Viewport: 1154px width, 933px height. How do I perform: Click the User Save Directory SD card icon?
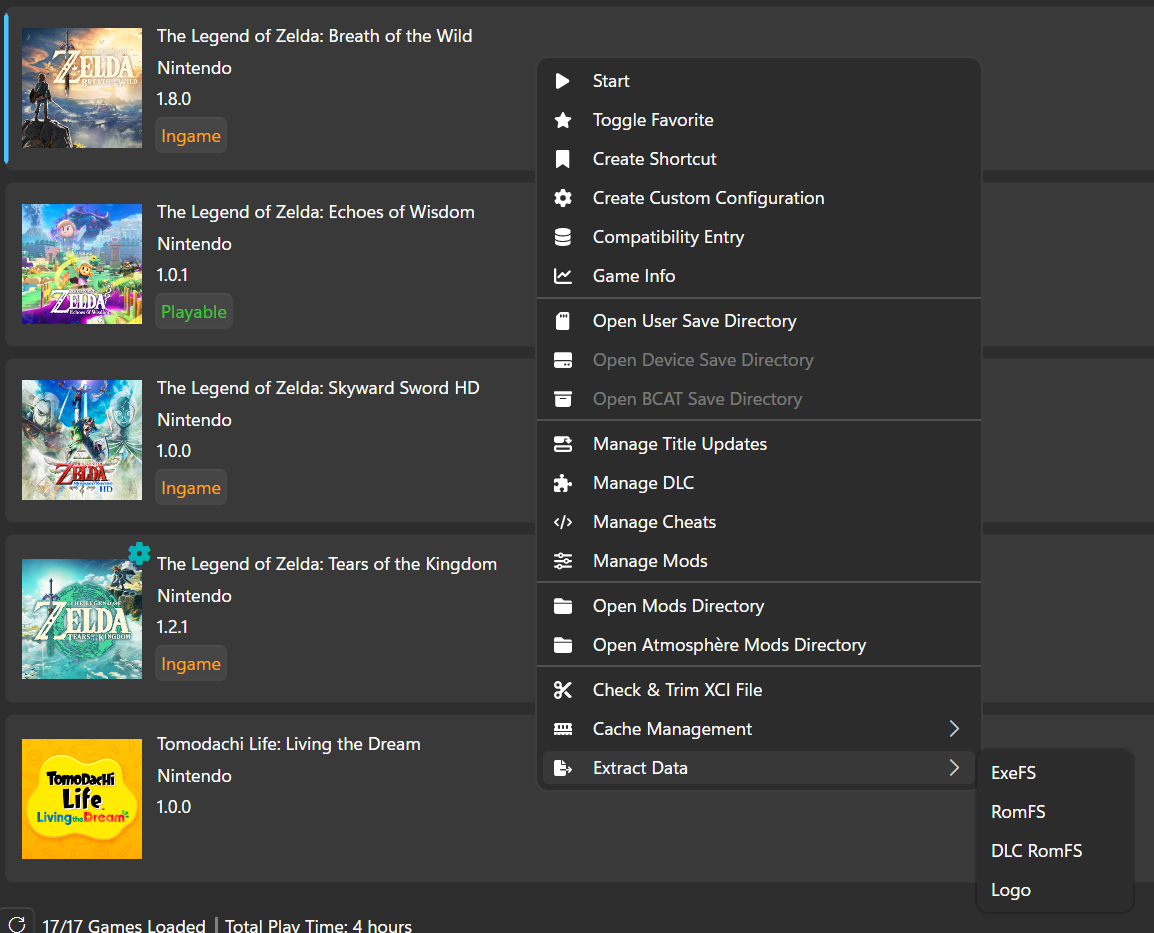[562, 321]
